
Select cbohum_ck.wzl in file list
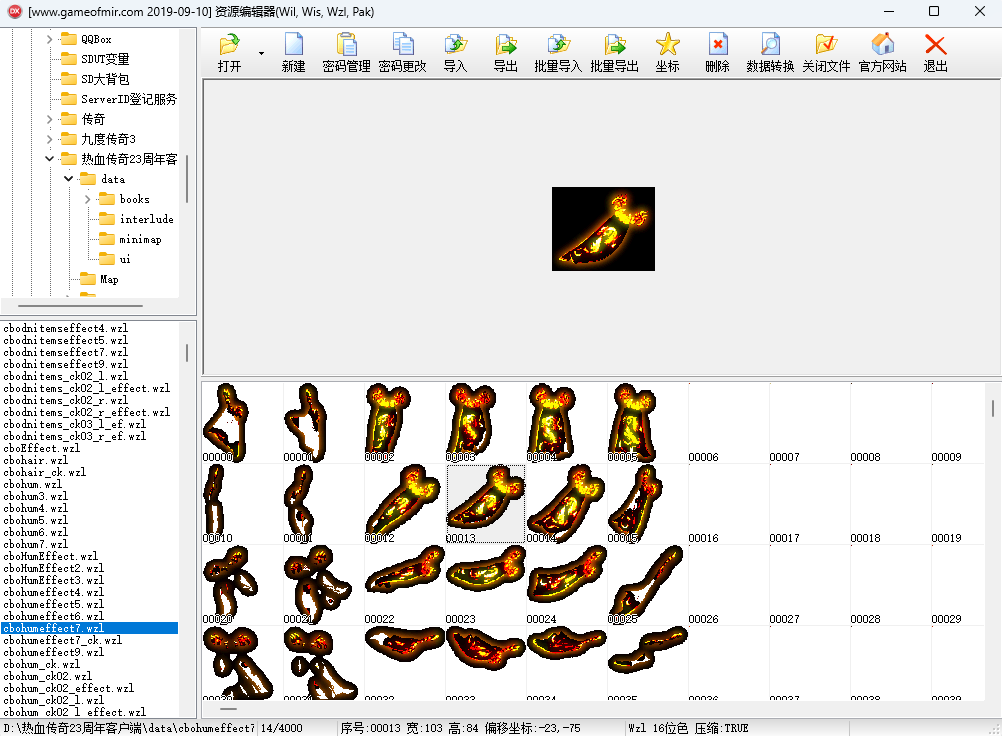42,664
